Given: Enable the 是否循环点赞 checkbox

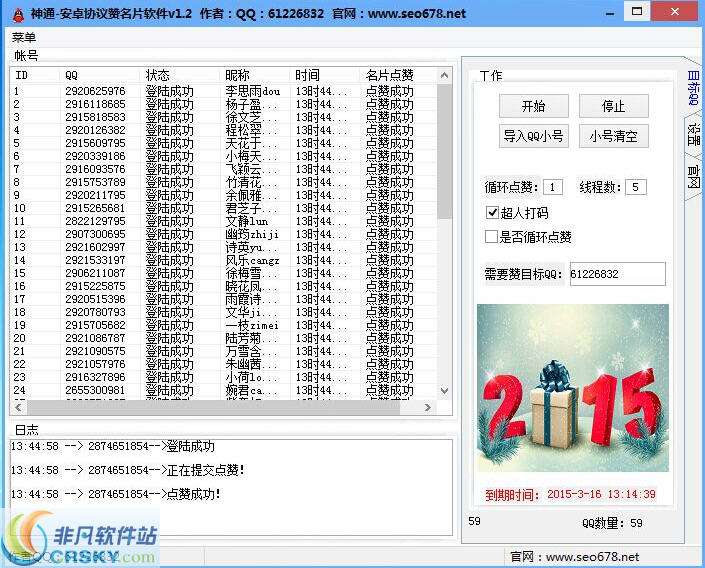Looking at the screenshot, I should tap(492, 237).
